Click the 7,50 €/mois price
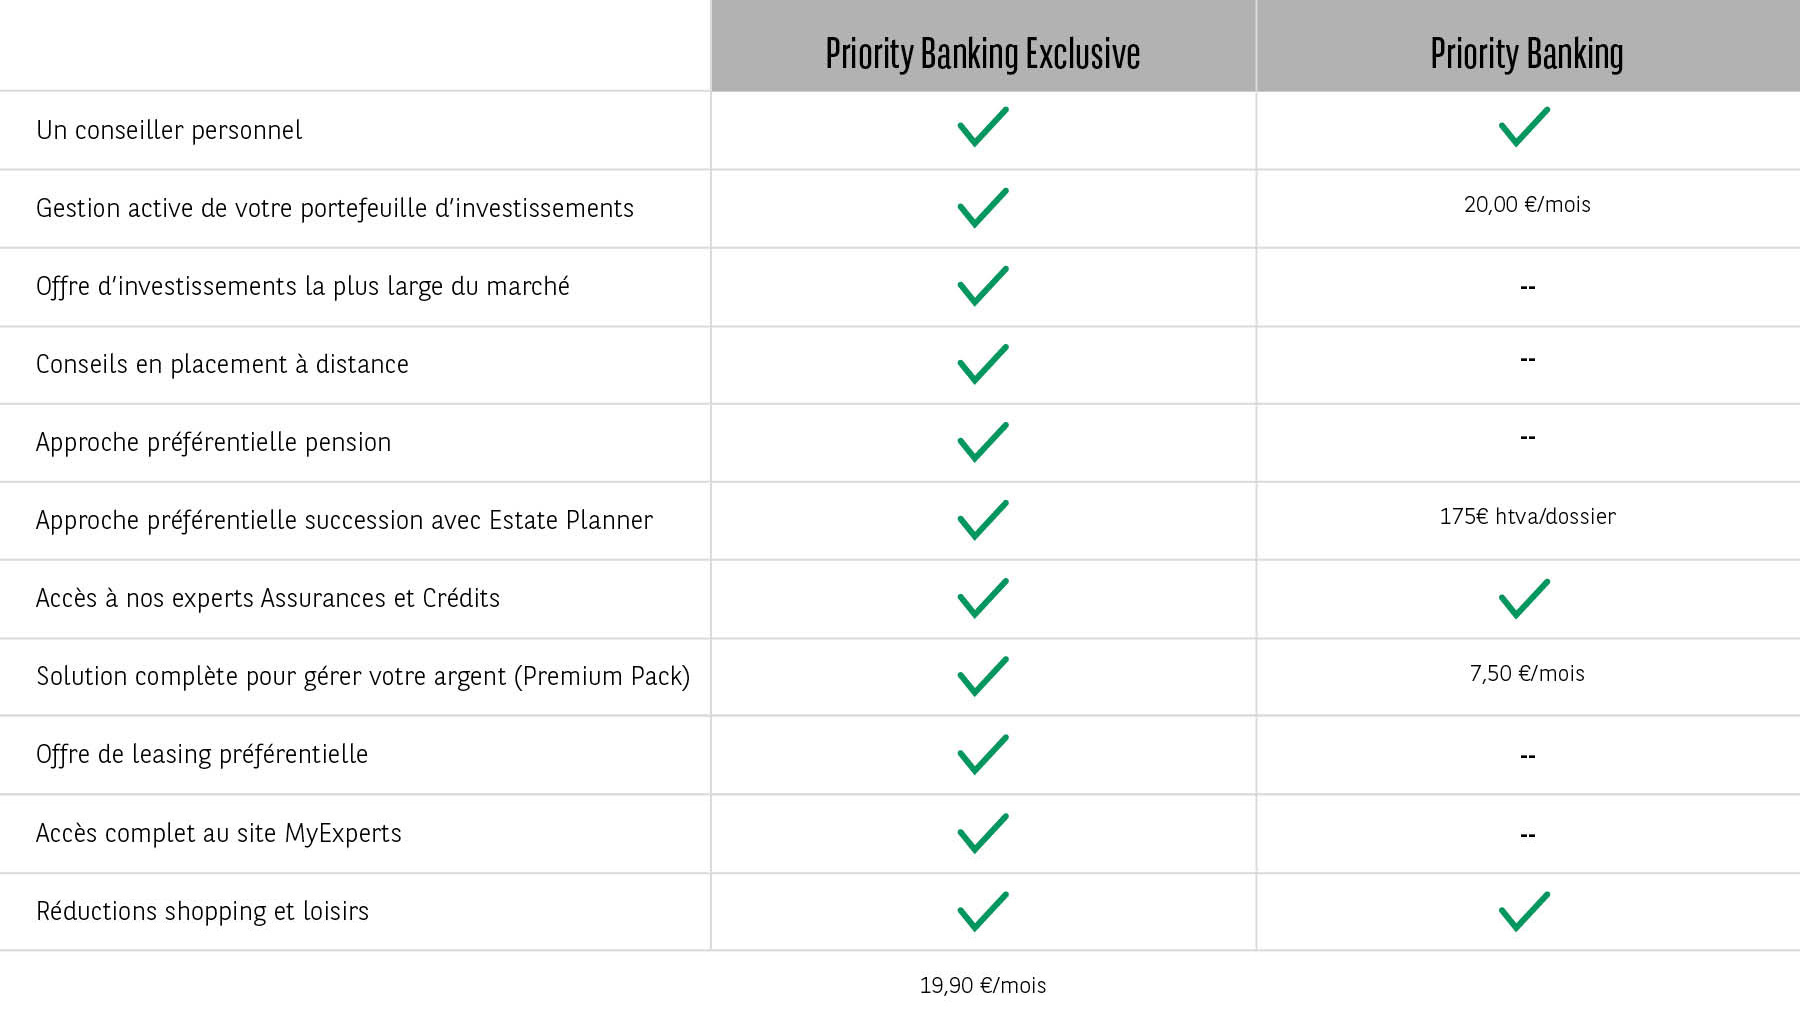 pyautogui.click(x=1527, y=674)
